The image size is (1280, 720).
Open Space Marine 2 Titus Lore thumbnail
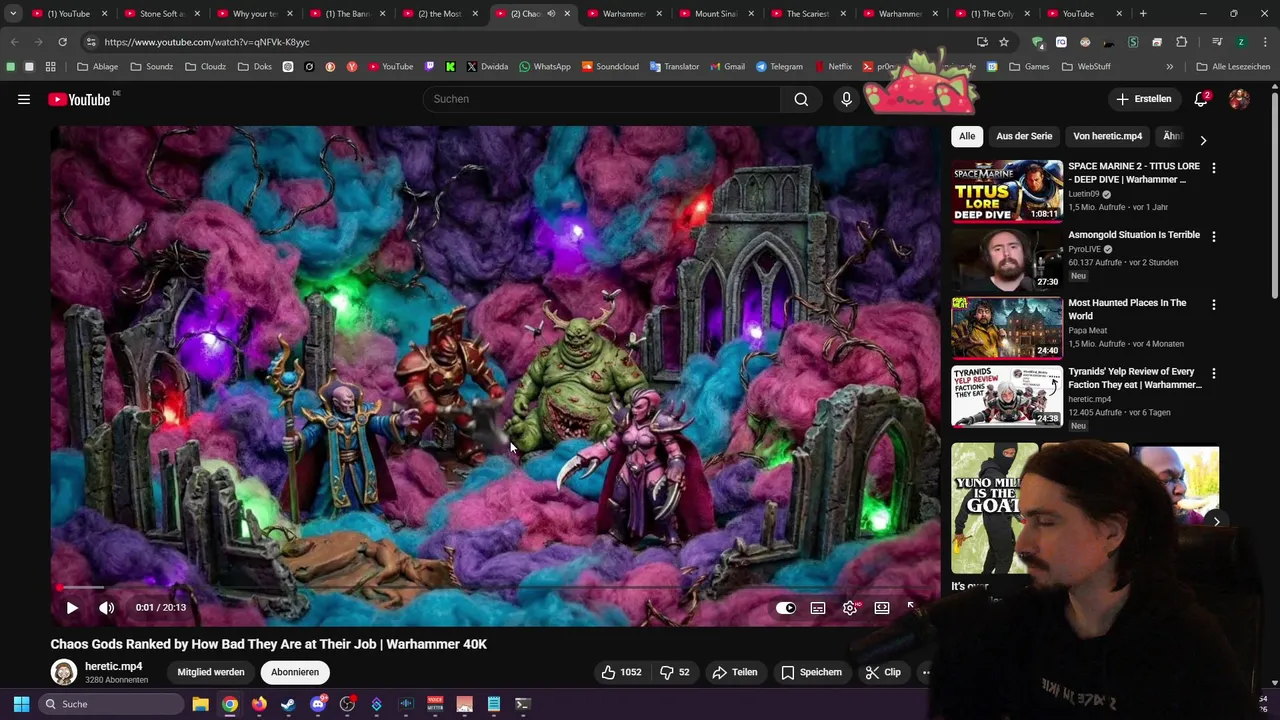[x=1007, y=191]
